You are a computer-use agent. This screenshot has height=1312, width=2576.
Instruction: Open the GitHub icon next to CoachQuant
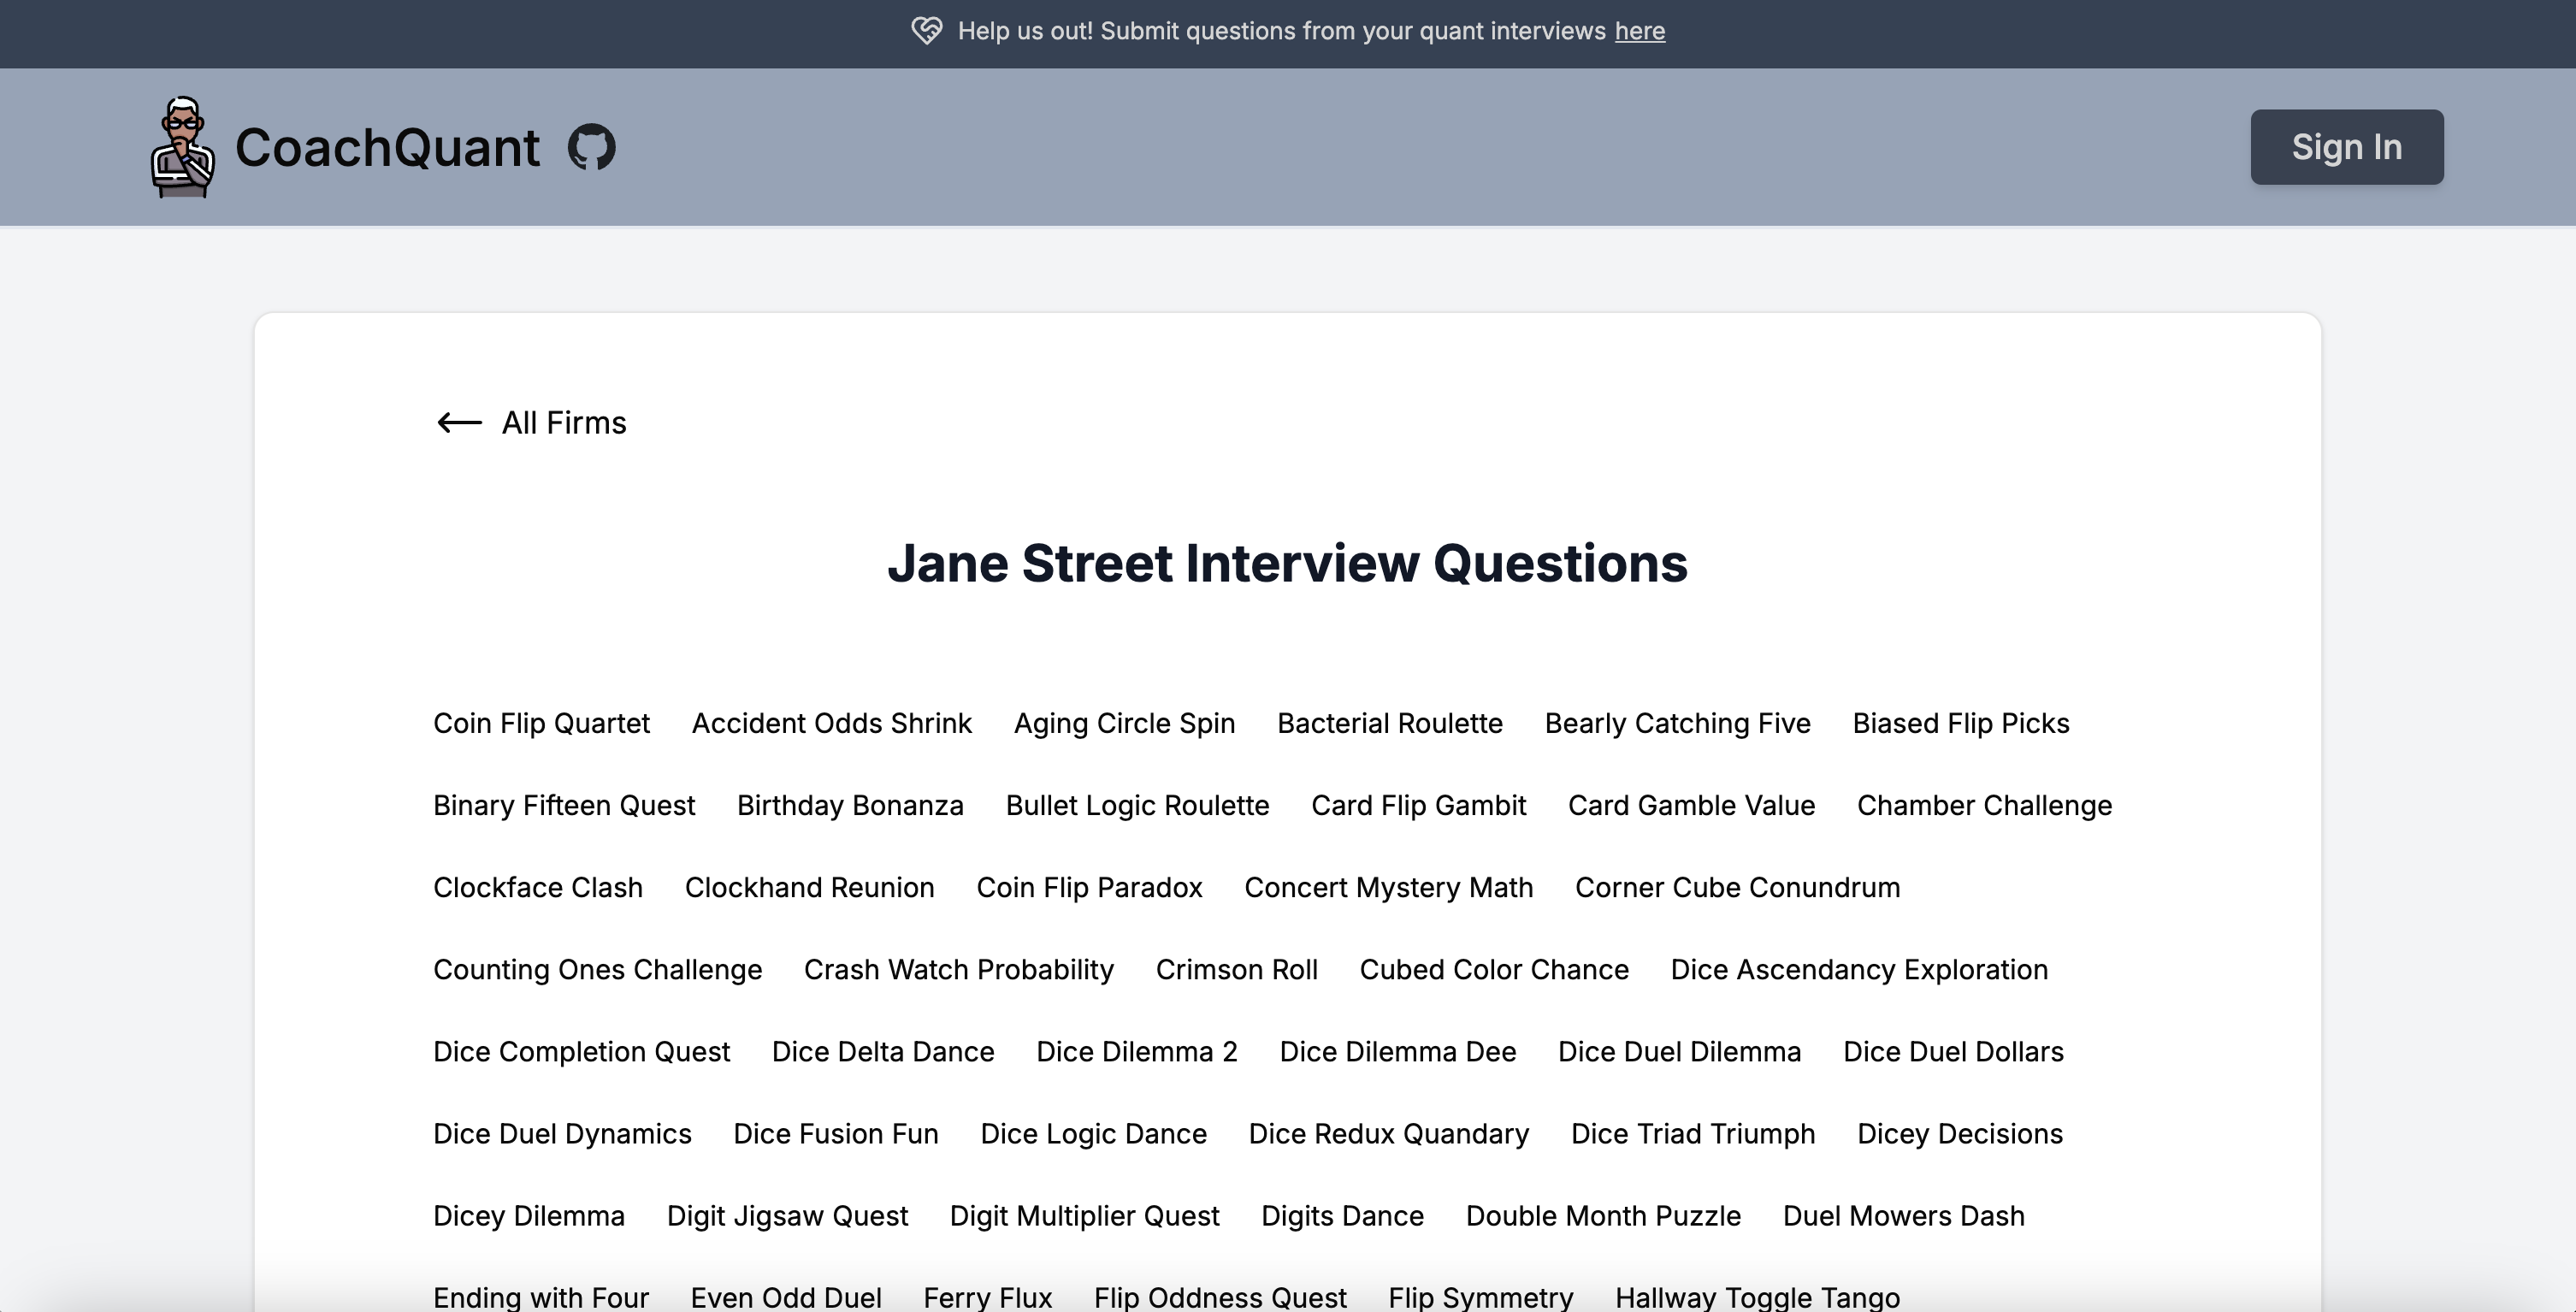pyautogui.click(x=592, y=147)
